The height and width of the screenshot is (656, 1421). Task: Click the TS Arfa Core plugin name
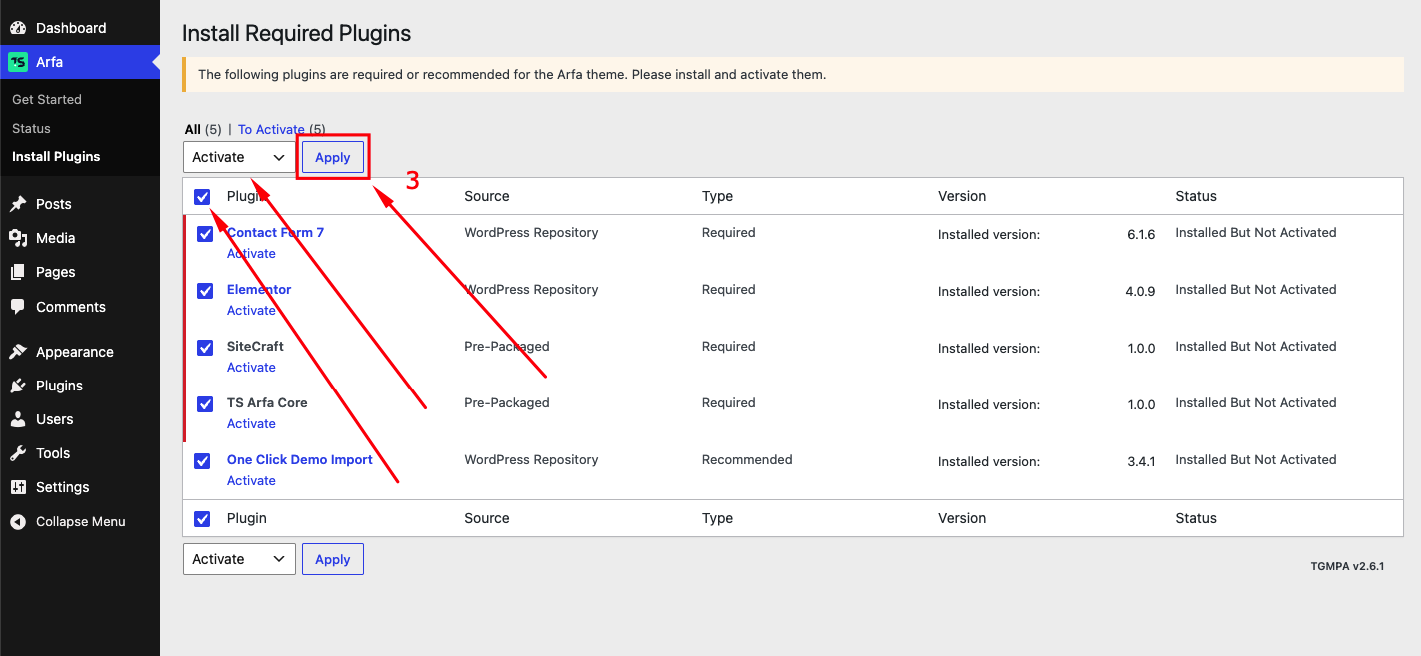click(x=267, y=402)
